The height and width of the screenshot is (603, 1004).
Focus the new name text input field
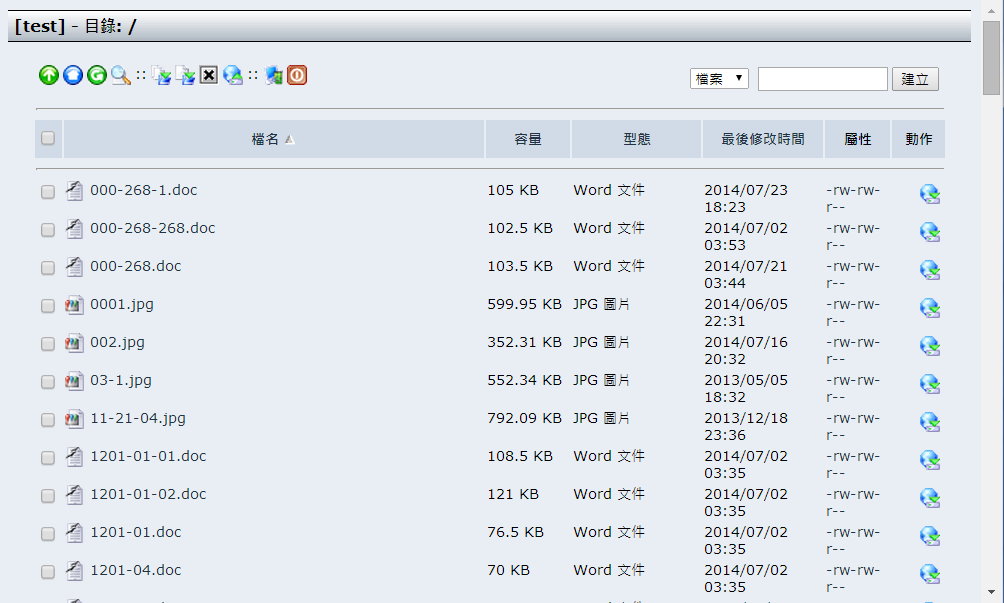point(822,79)
